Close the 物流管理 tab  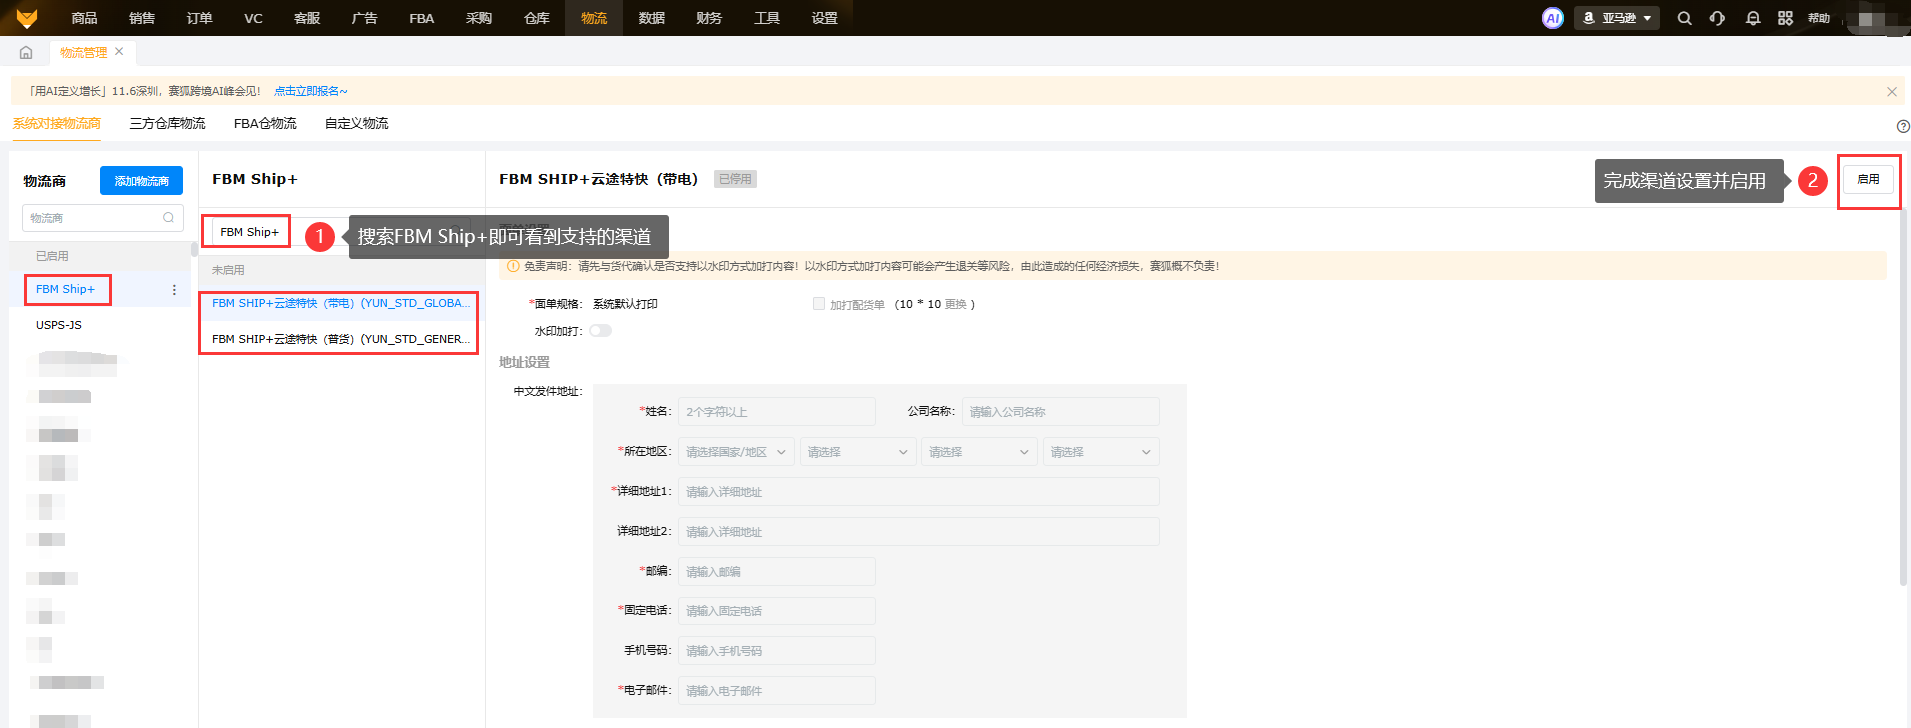coord(119,52)
